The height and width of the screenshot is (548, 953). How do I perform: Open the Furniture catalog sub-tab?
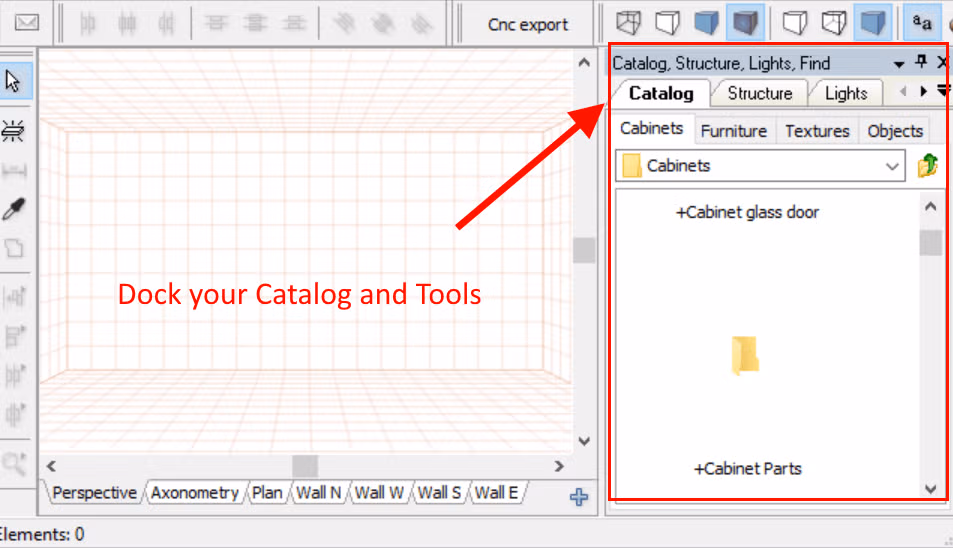point(734,131)
